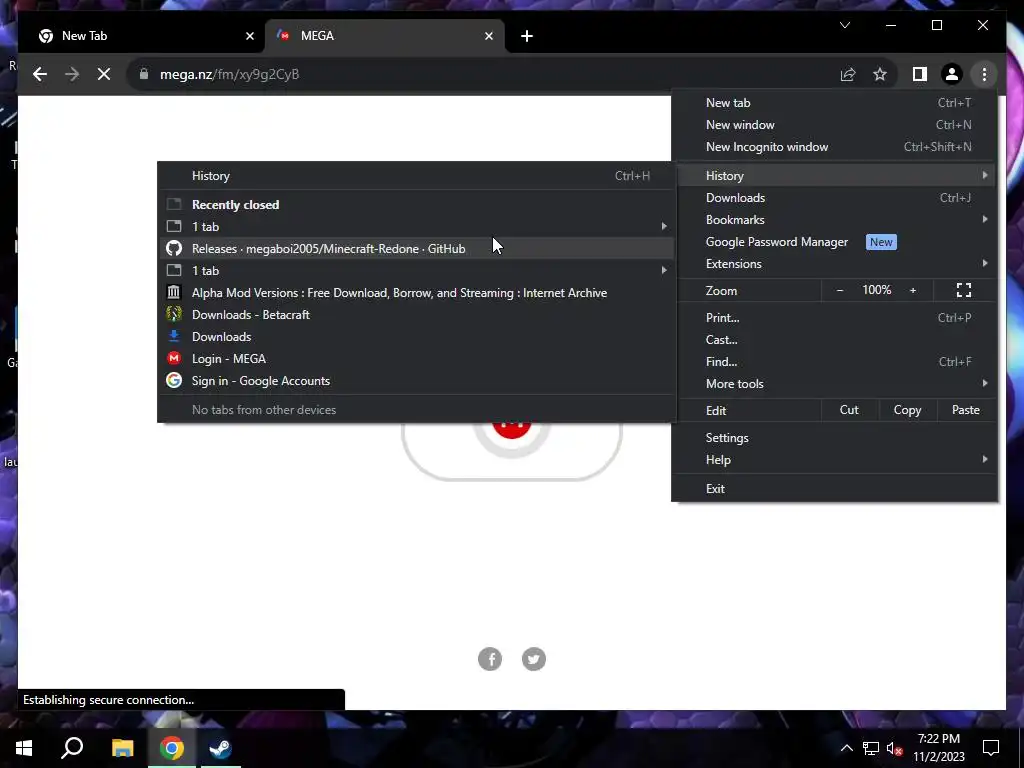Viewport: 1024px width, 768px height.
Task: Reopen Downloads - Betacraft page
Action: pos(417,315)
